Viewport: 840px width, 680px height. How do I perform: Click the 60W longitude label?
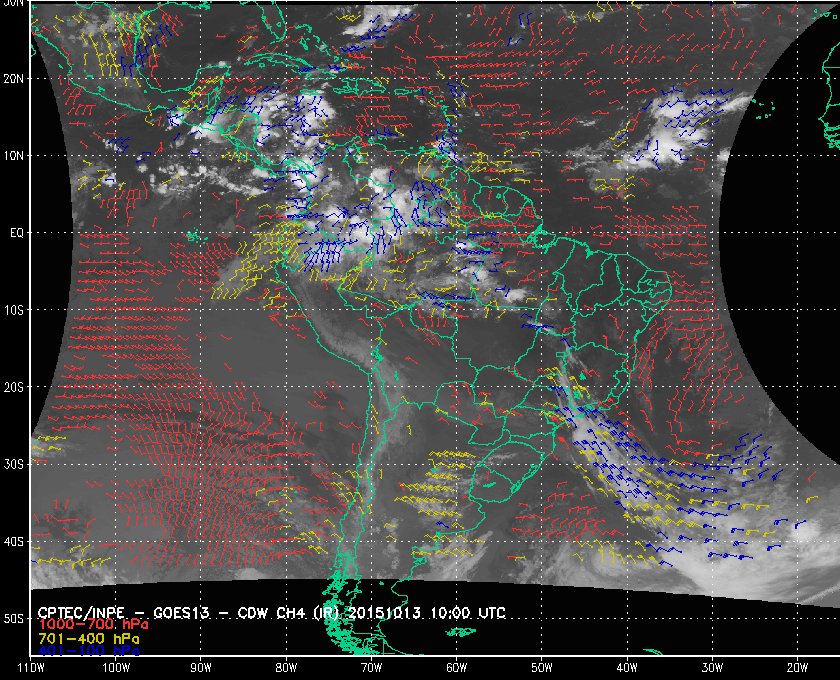pyautogui.click(x=456, y=668)
